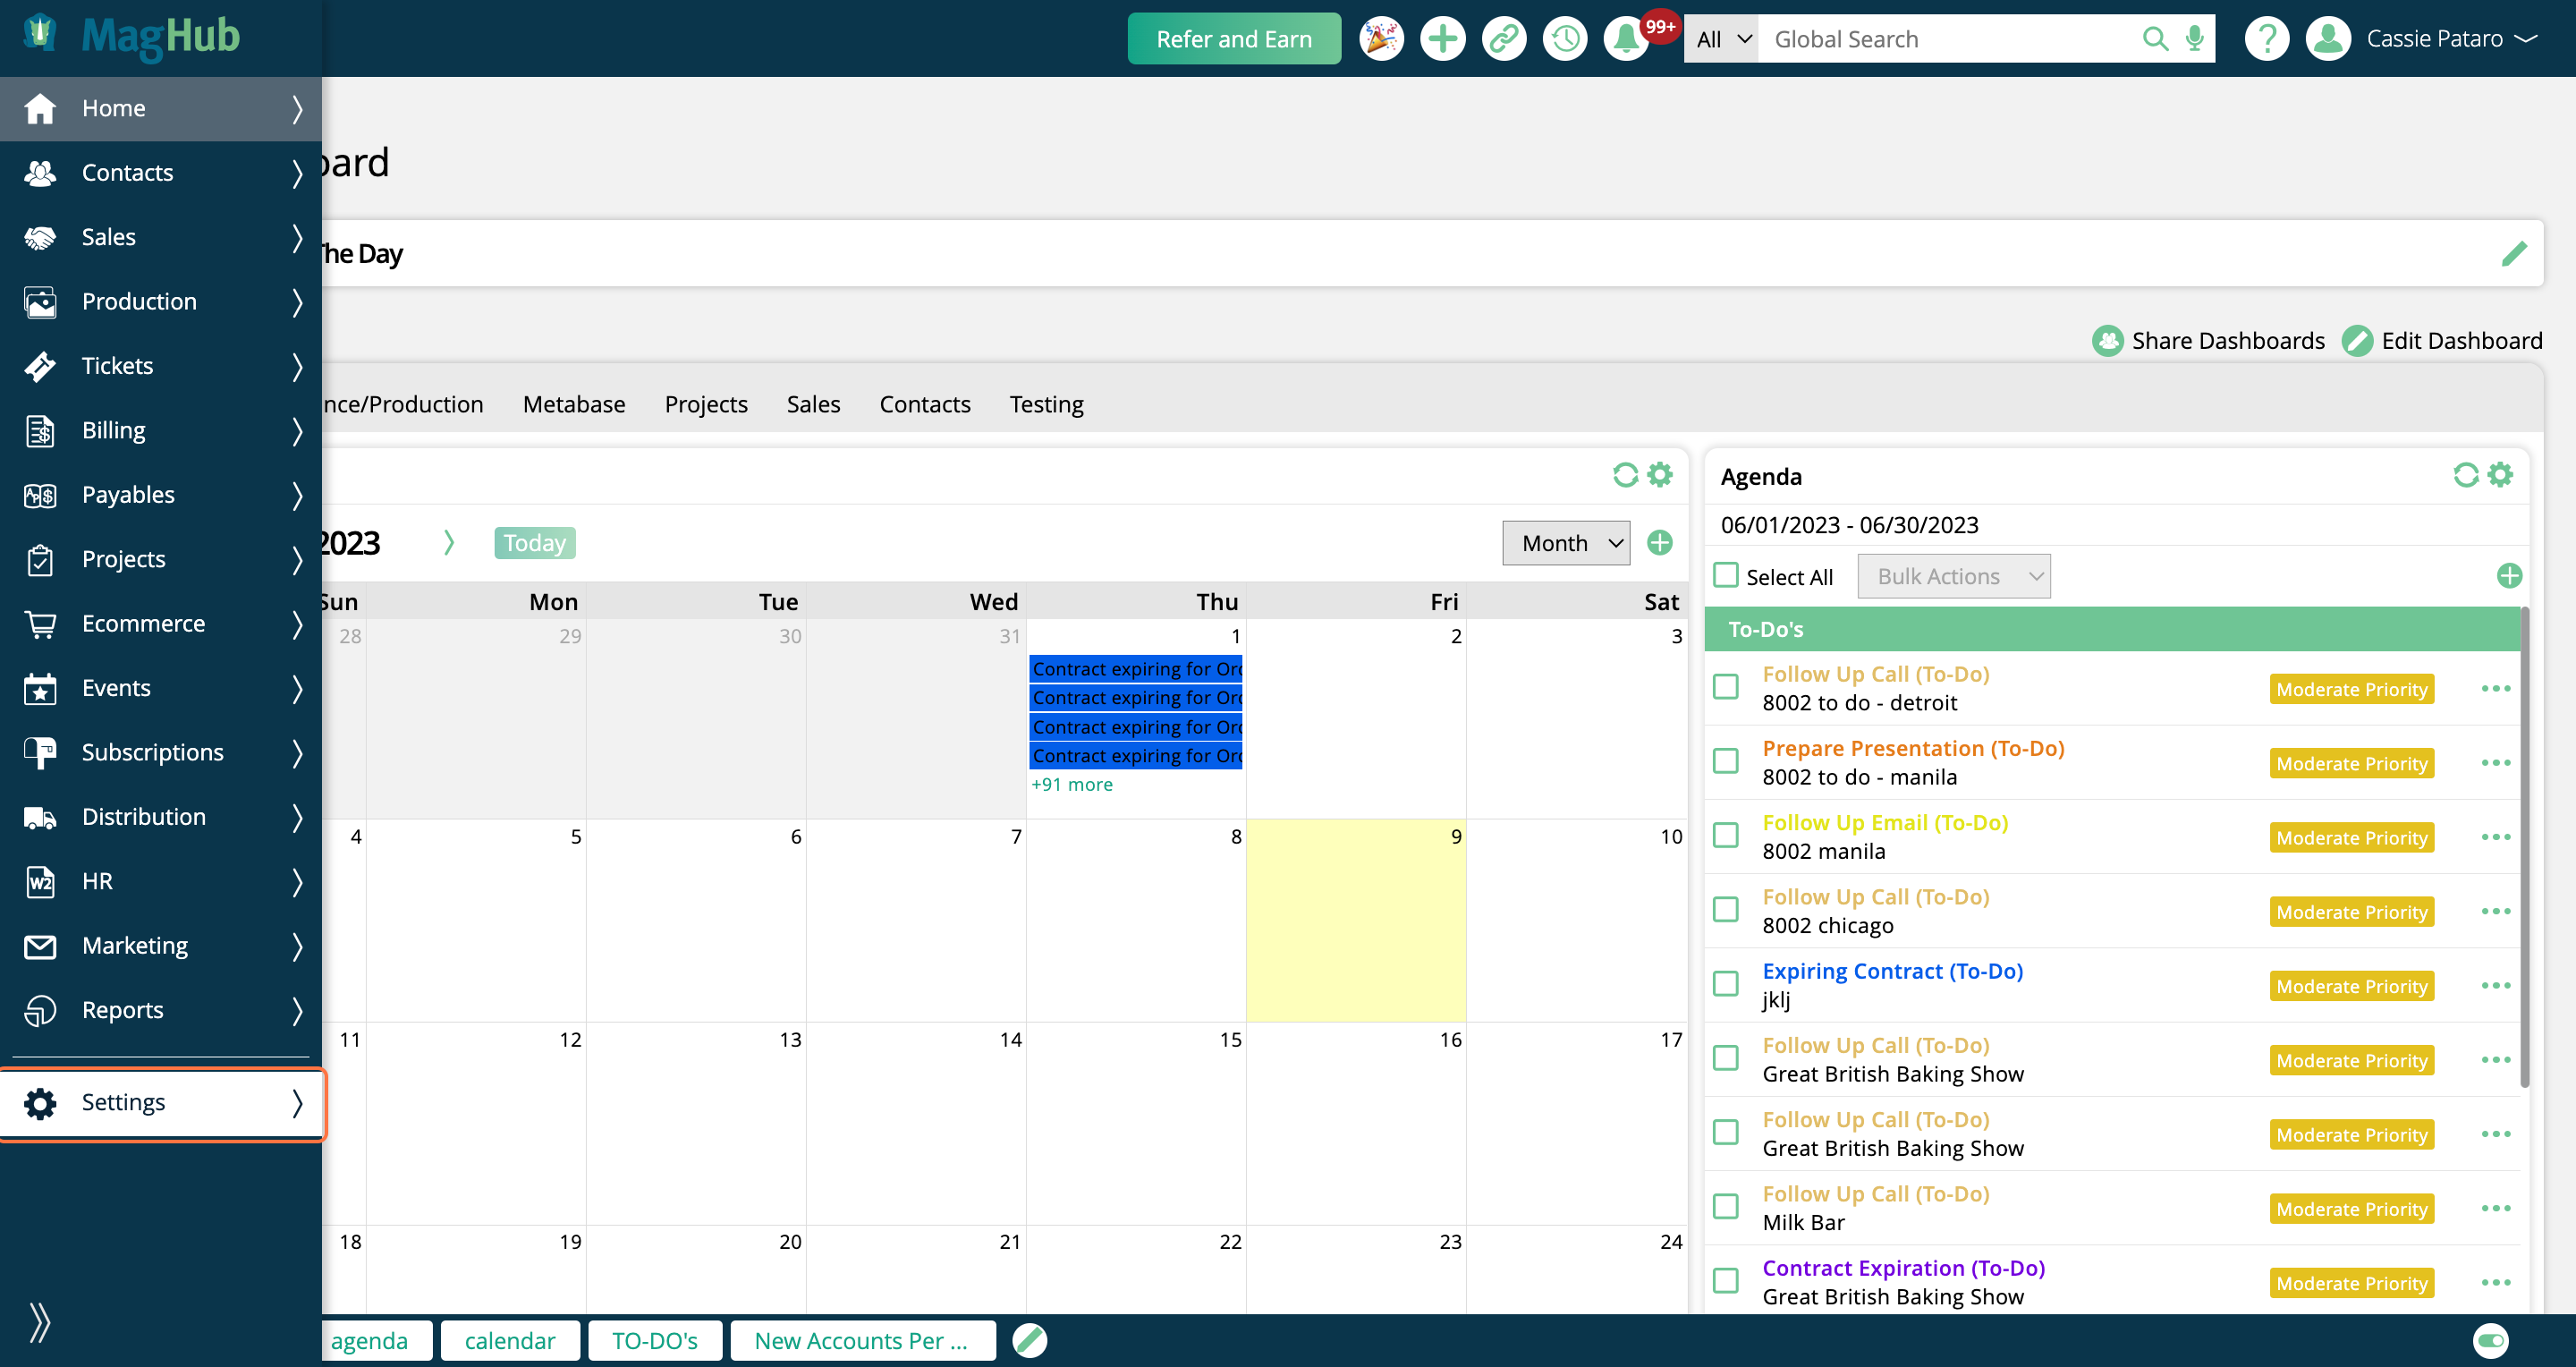Viewport: 2576px width, 1367px height.
Task: Open Tickets in sidebar
Action: pyautogui.click(x=160, y=366)
